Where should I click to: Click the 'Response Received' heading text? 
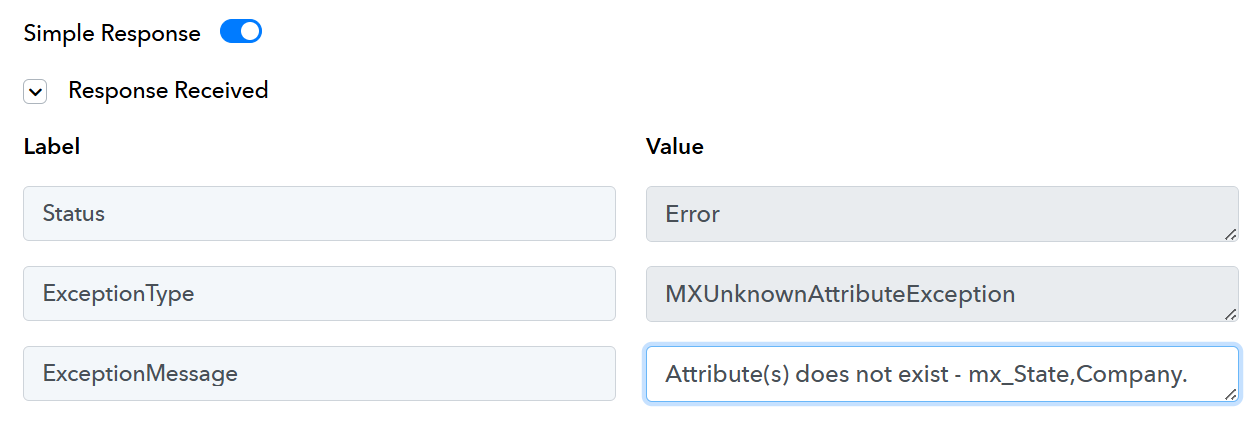(168, 90)
